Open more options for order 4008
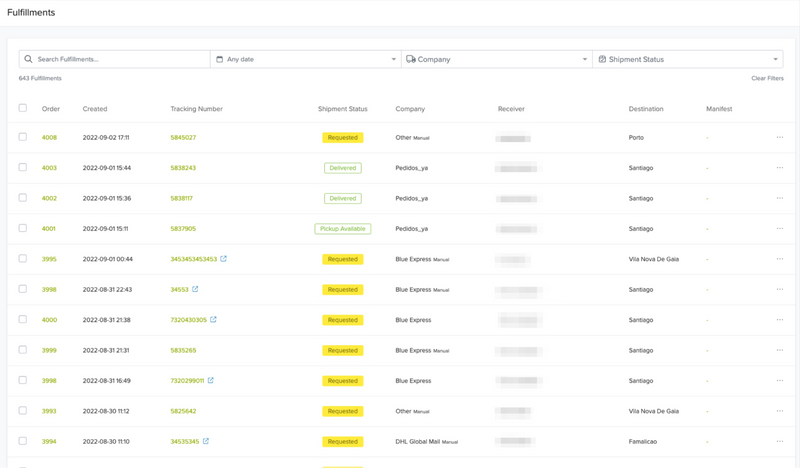 tap(780, 138)
